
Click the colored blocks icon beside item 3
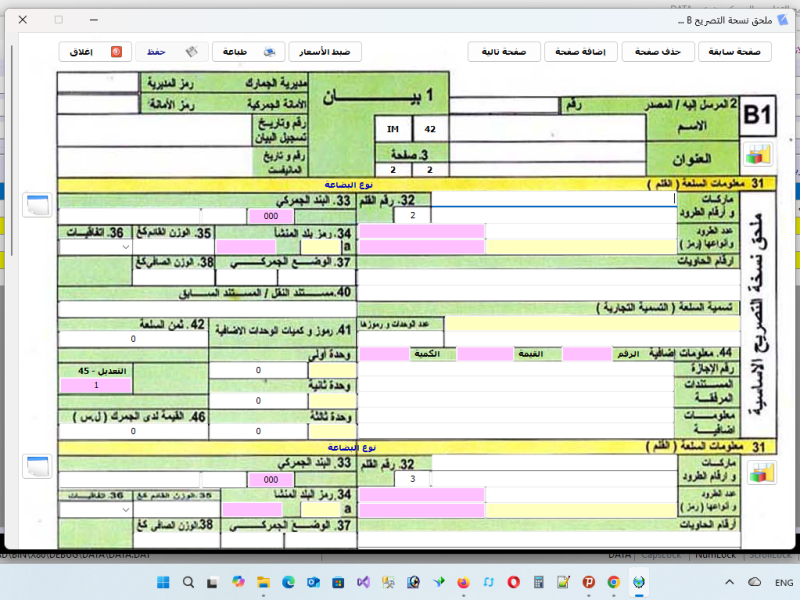click(762, 472)
